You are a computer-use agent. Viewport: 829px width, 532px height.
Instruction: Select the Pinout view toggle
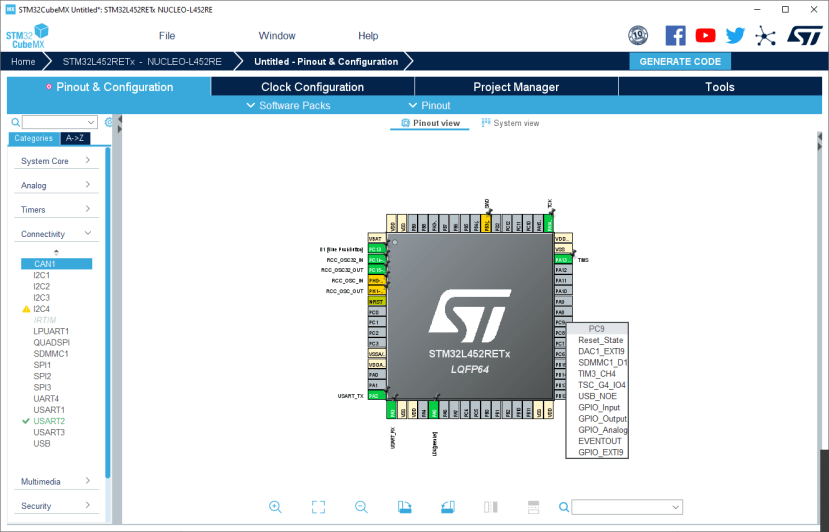click(430, 123)
